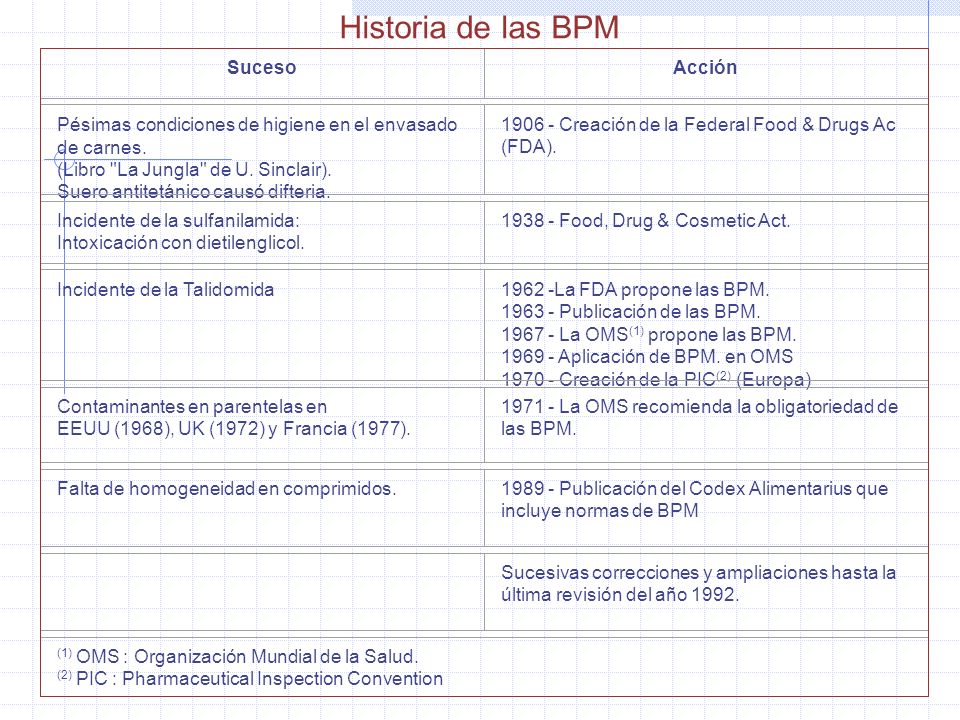Viewport: 960px width, 720px height.
Task: Click 'Falta de homogeneidad en comprimidos.'
Action: tap(227, 489)
